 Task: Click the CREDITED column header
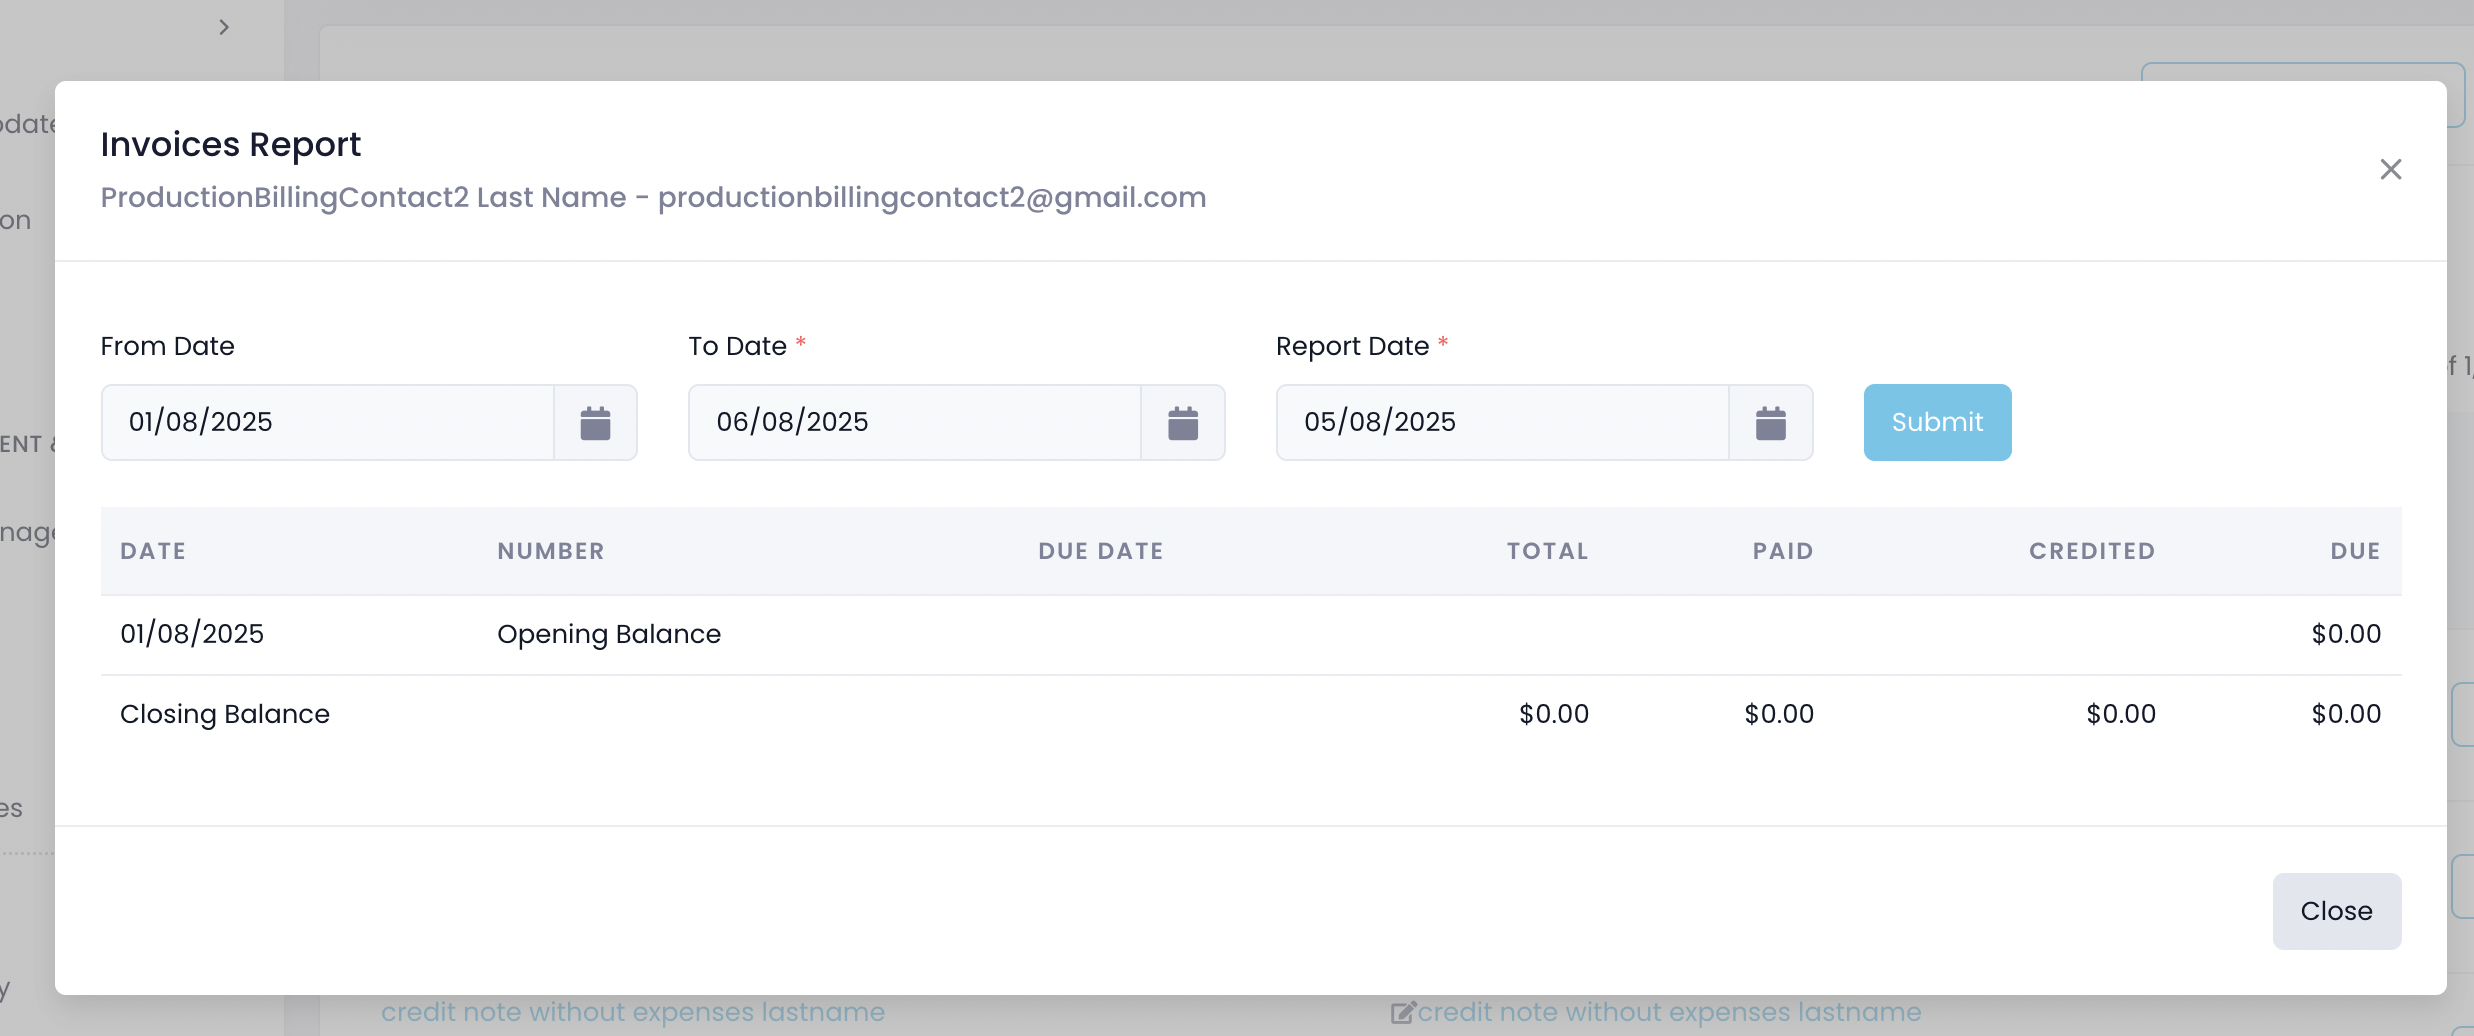click(x=2092, y=551)
